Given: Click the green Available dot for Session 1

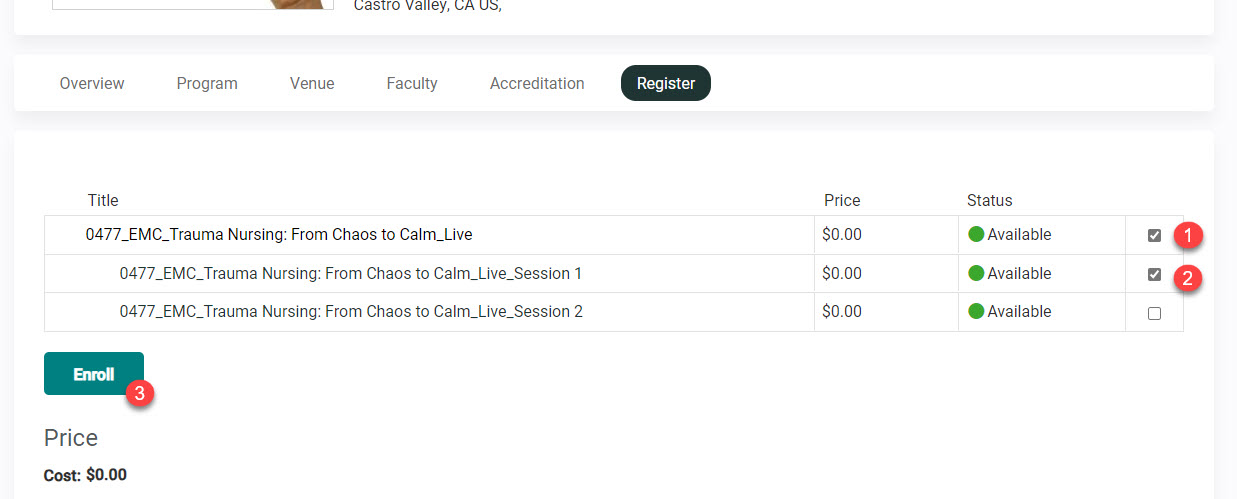Looking at the screenshot, I should 976,273.
